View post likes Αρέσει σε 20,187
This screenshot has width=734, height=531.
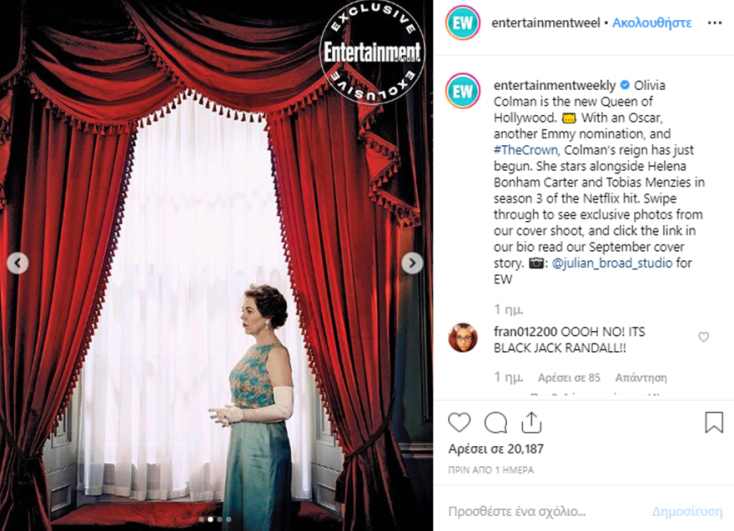[496, 449]
